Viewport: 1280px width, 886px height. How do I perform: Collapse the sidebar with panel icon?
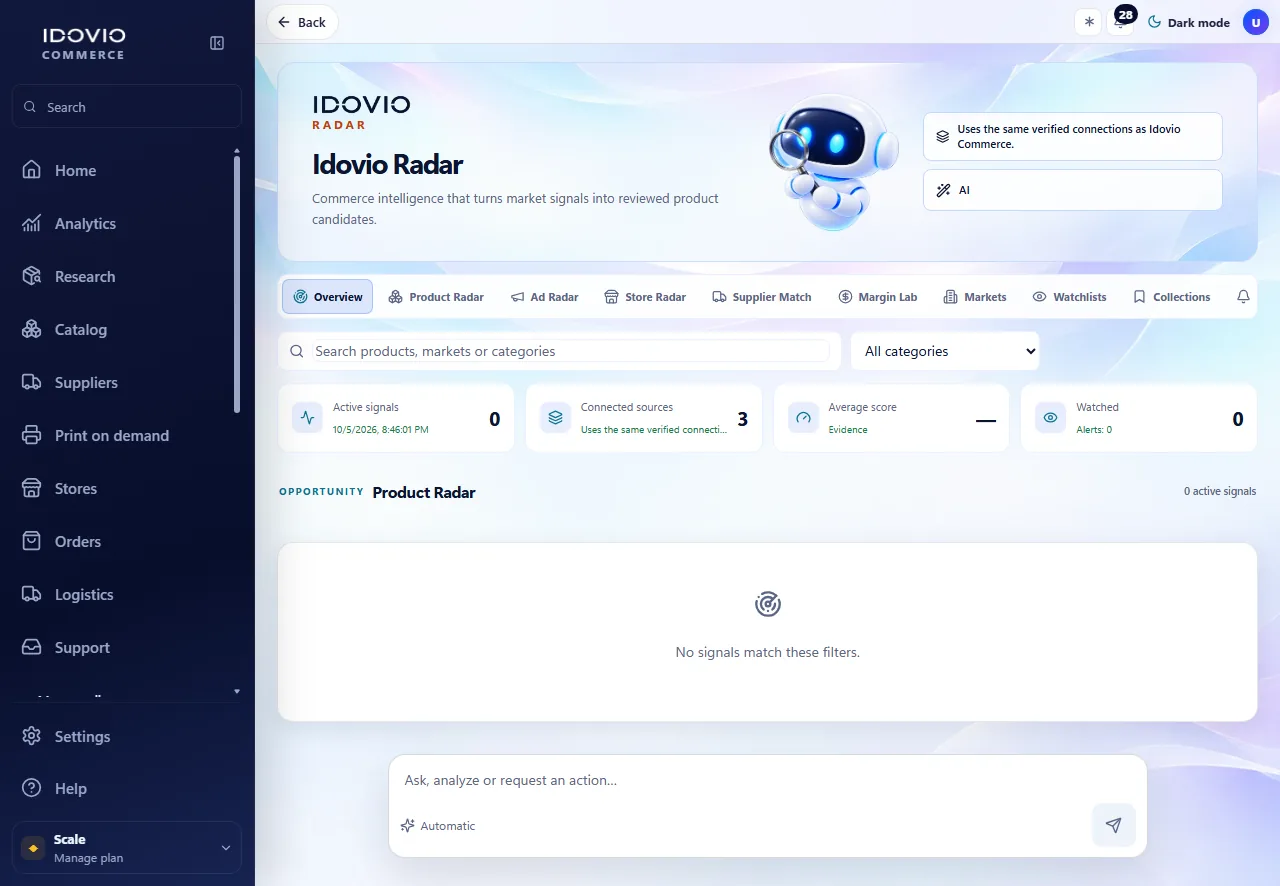click(x=217, y=43)
